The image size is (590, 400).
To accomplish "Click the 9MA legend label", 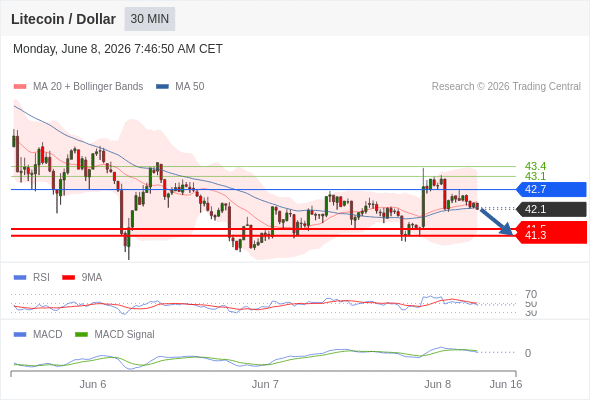I will click(x=92, y=277).
